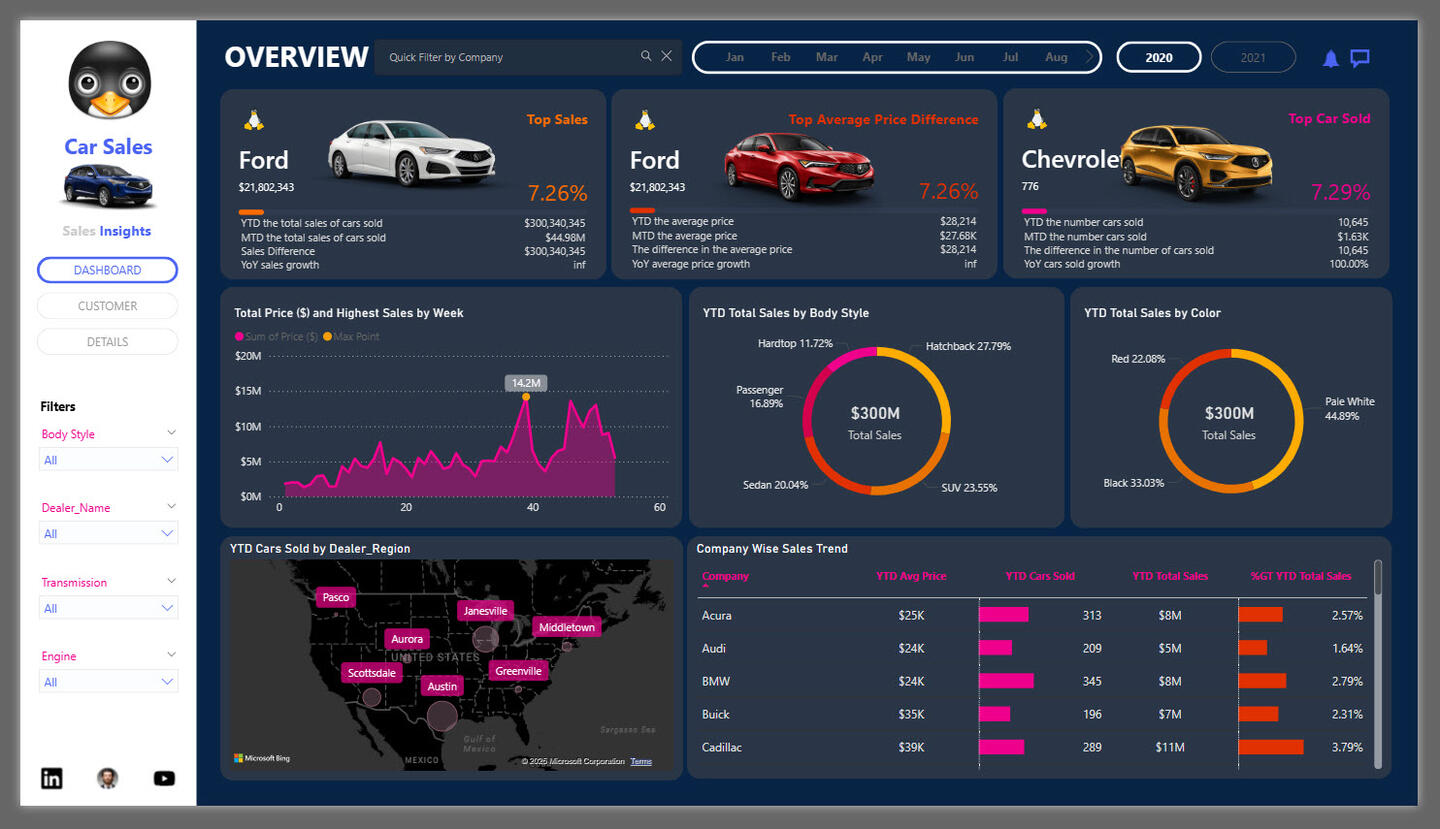Viewport: 1440px width, 829px height.
Task: Collapse the Transmission filter chevron
Action: (x=171, y=581)
